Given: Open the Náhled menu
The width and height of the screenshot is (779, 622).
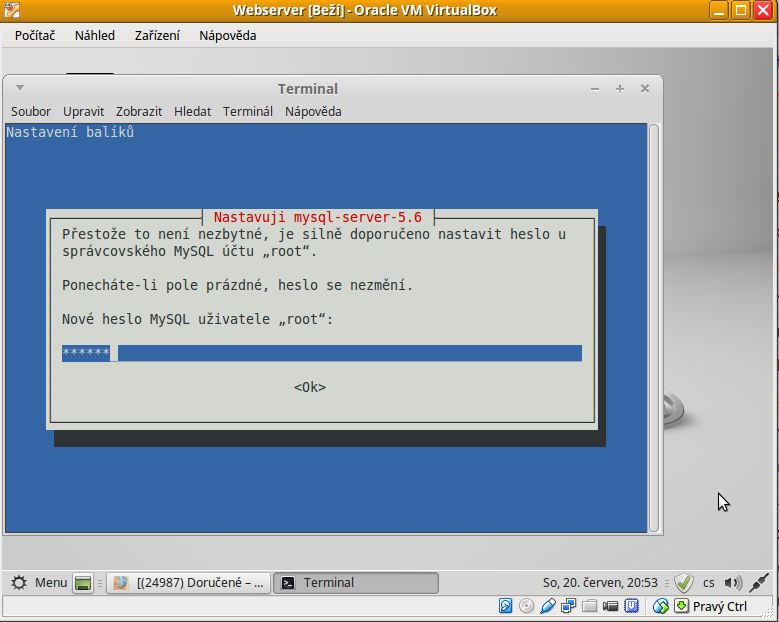Looking at the screenshot, I should pos(95,36).
